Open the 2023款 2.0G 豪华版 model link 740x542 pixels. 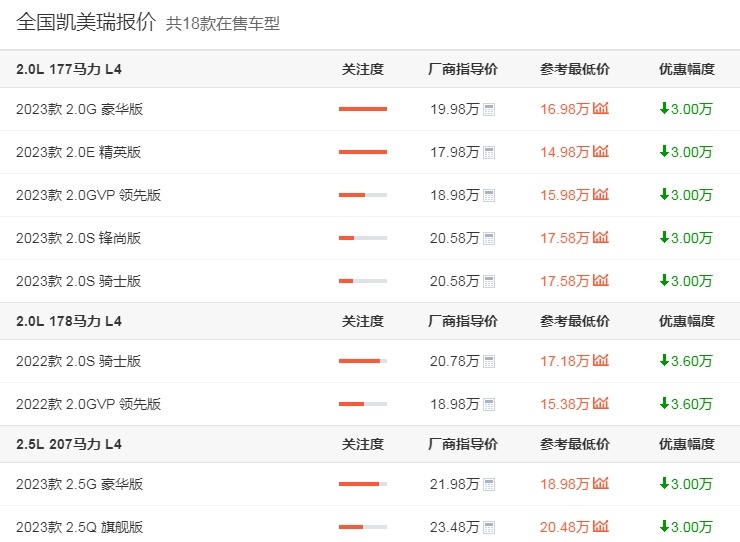click(79, 109)
